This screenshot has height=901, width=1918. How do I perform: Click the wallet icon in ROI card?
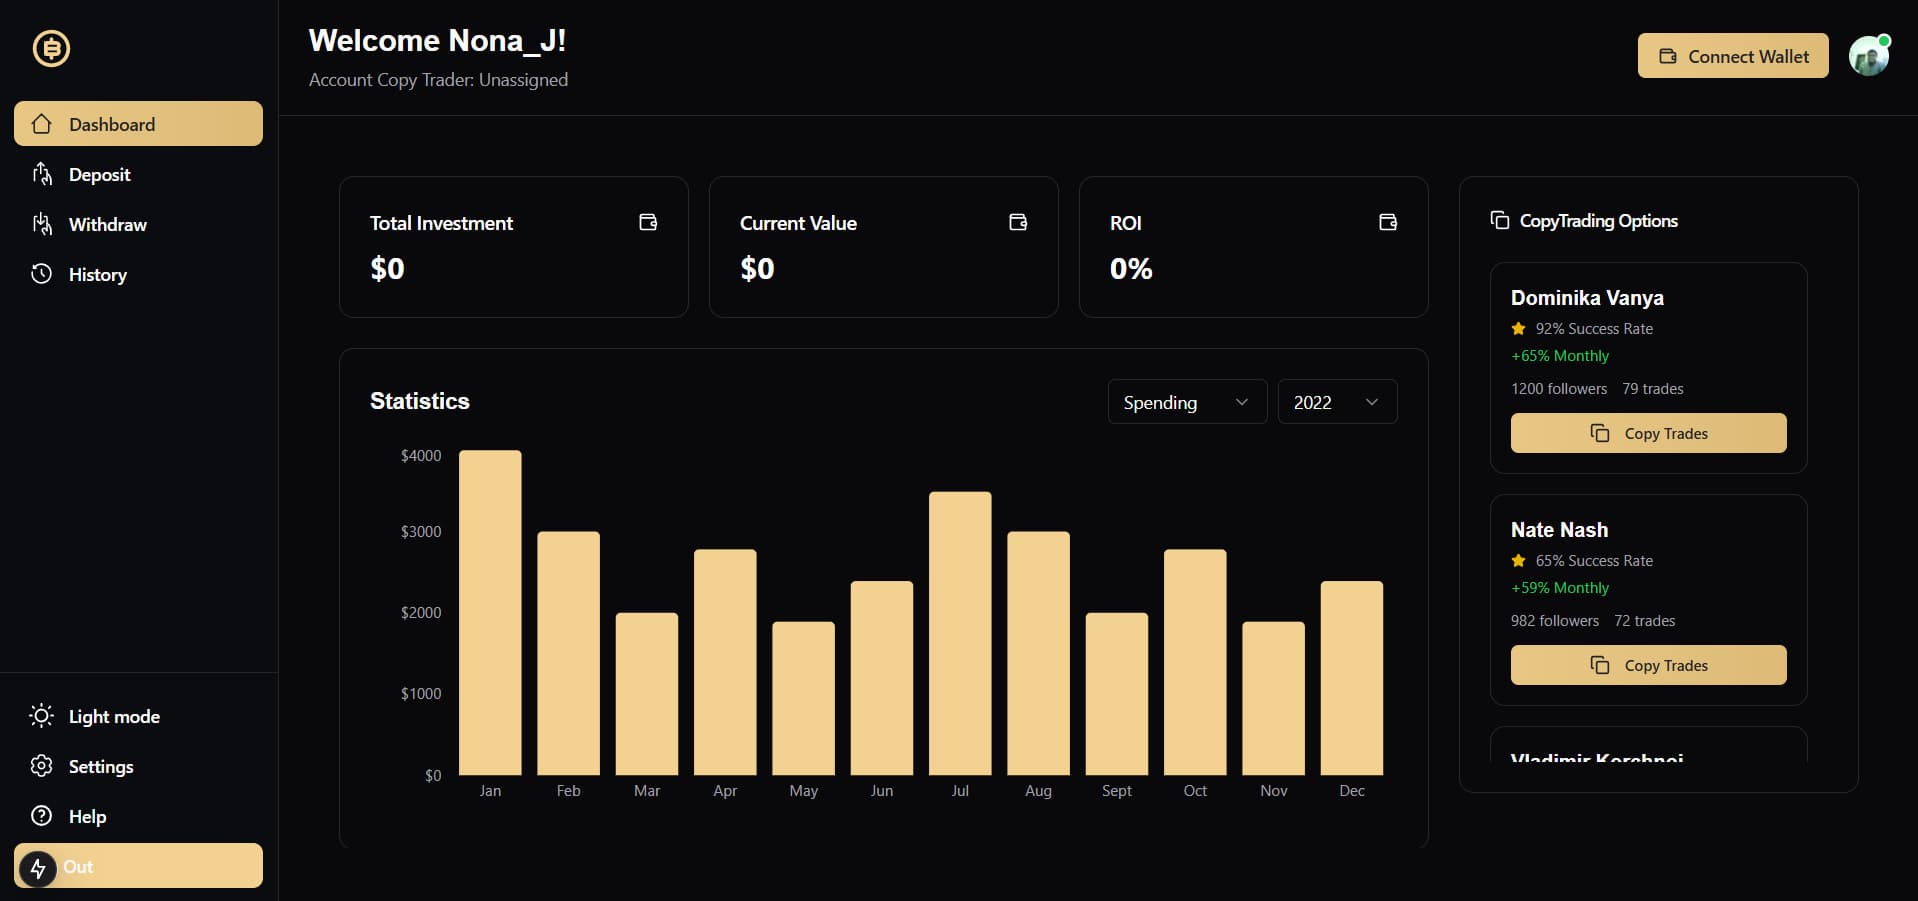1388,222
